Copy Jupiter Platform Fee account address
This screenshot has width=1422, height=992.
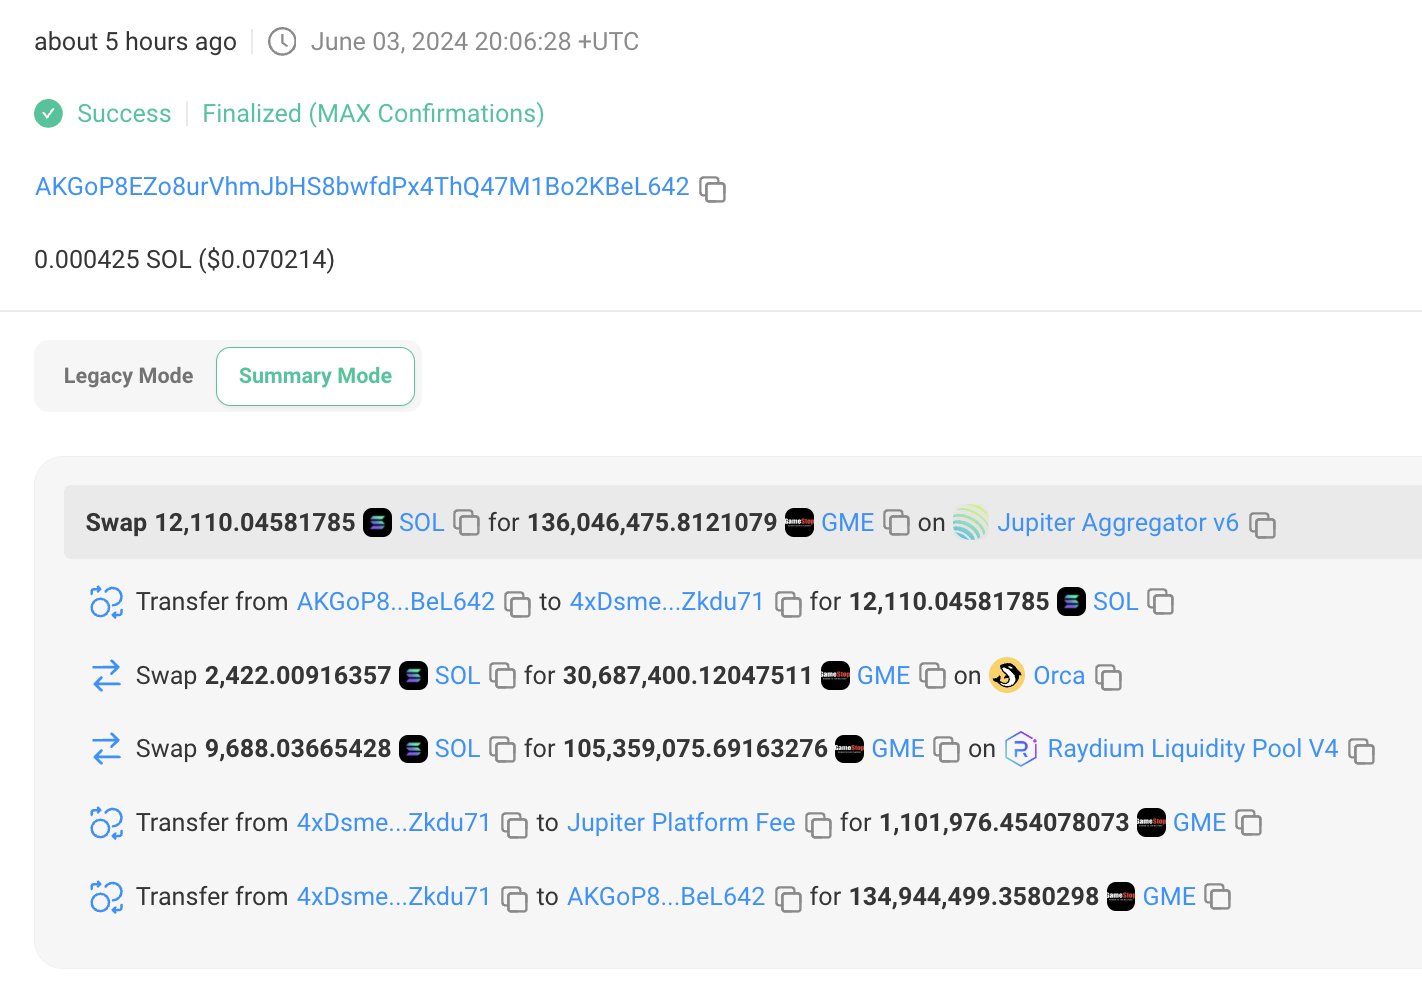coord(819,825)
